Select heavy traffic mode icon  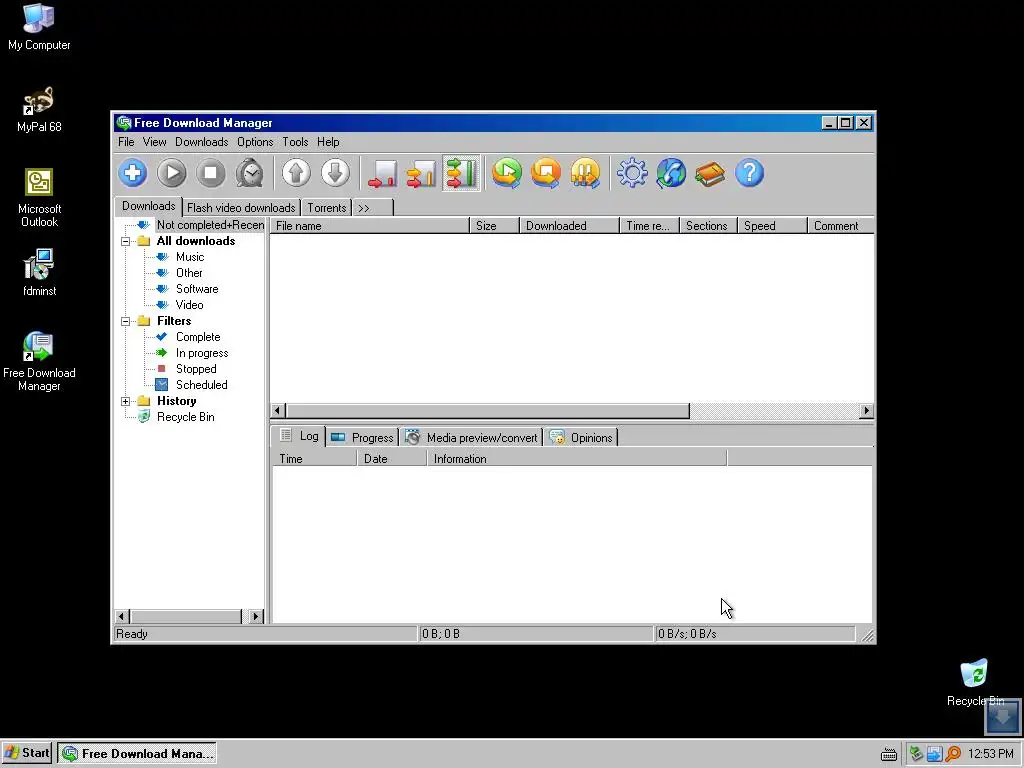coord(461,173)
